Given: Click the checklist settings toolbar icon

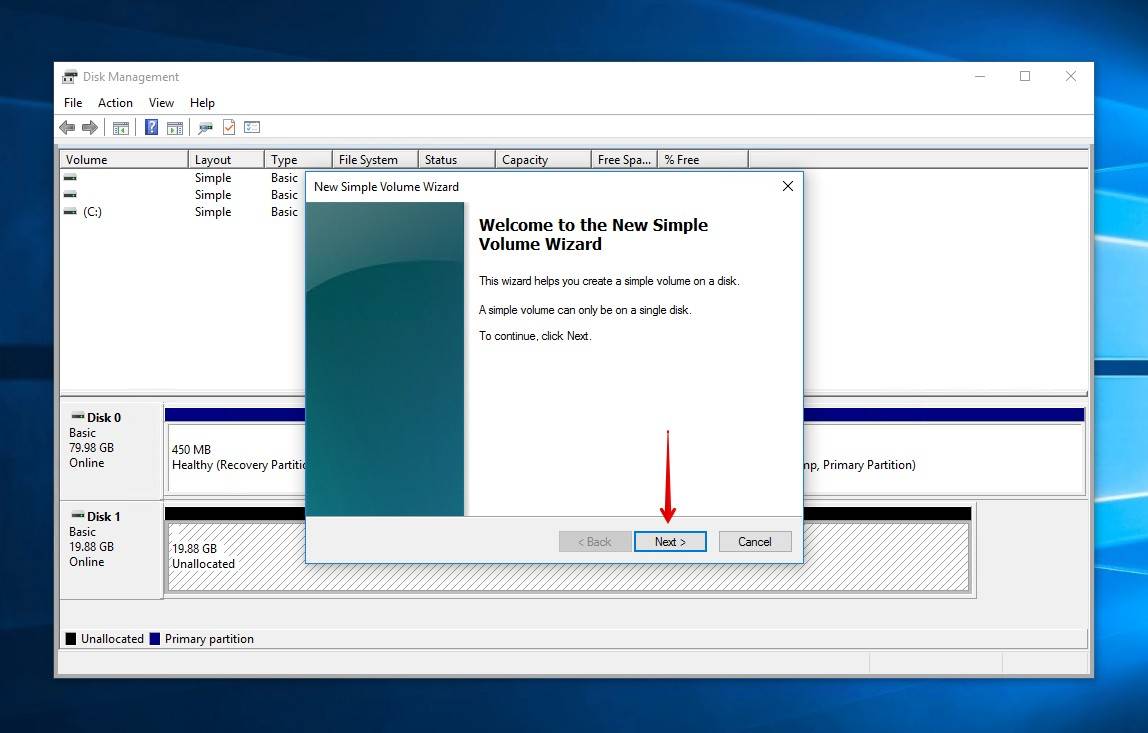Looking at the screenshot, I should [x=252, y=127].
